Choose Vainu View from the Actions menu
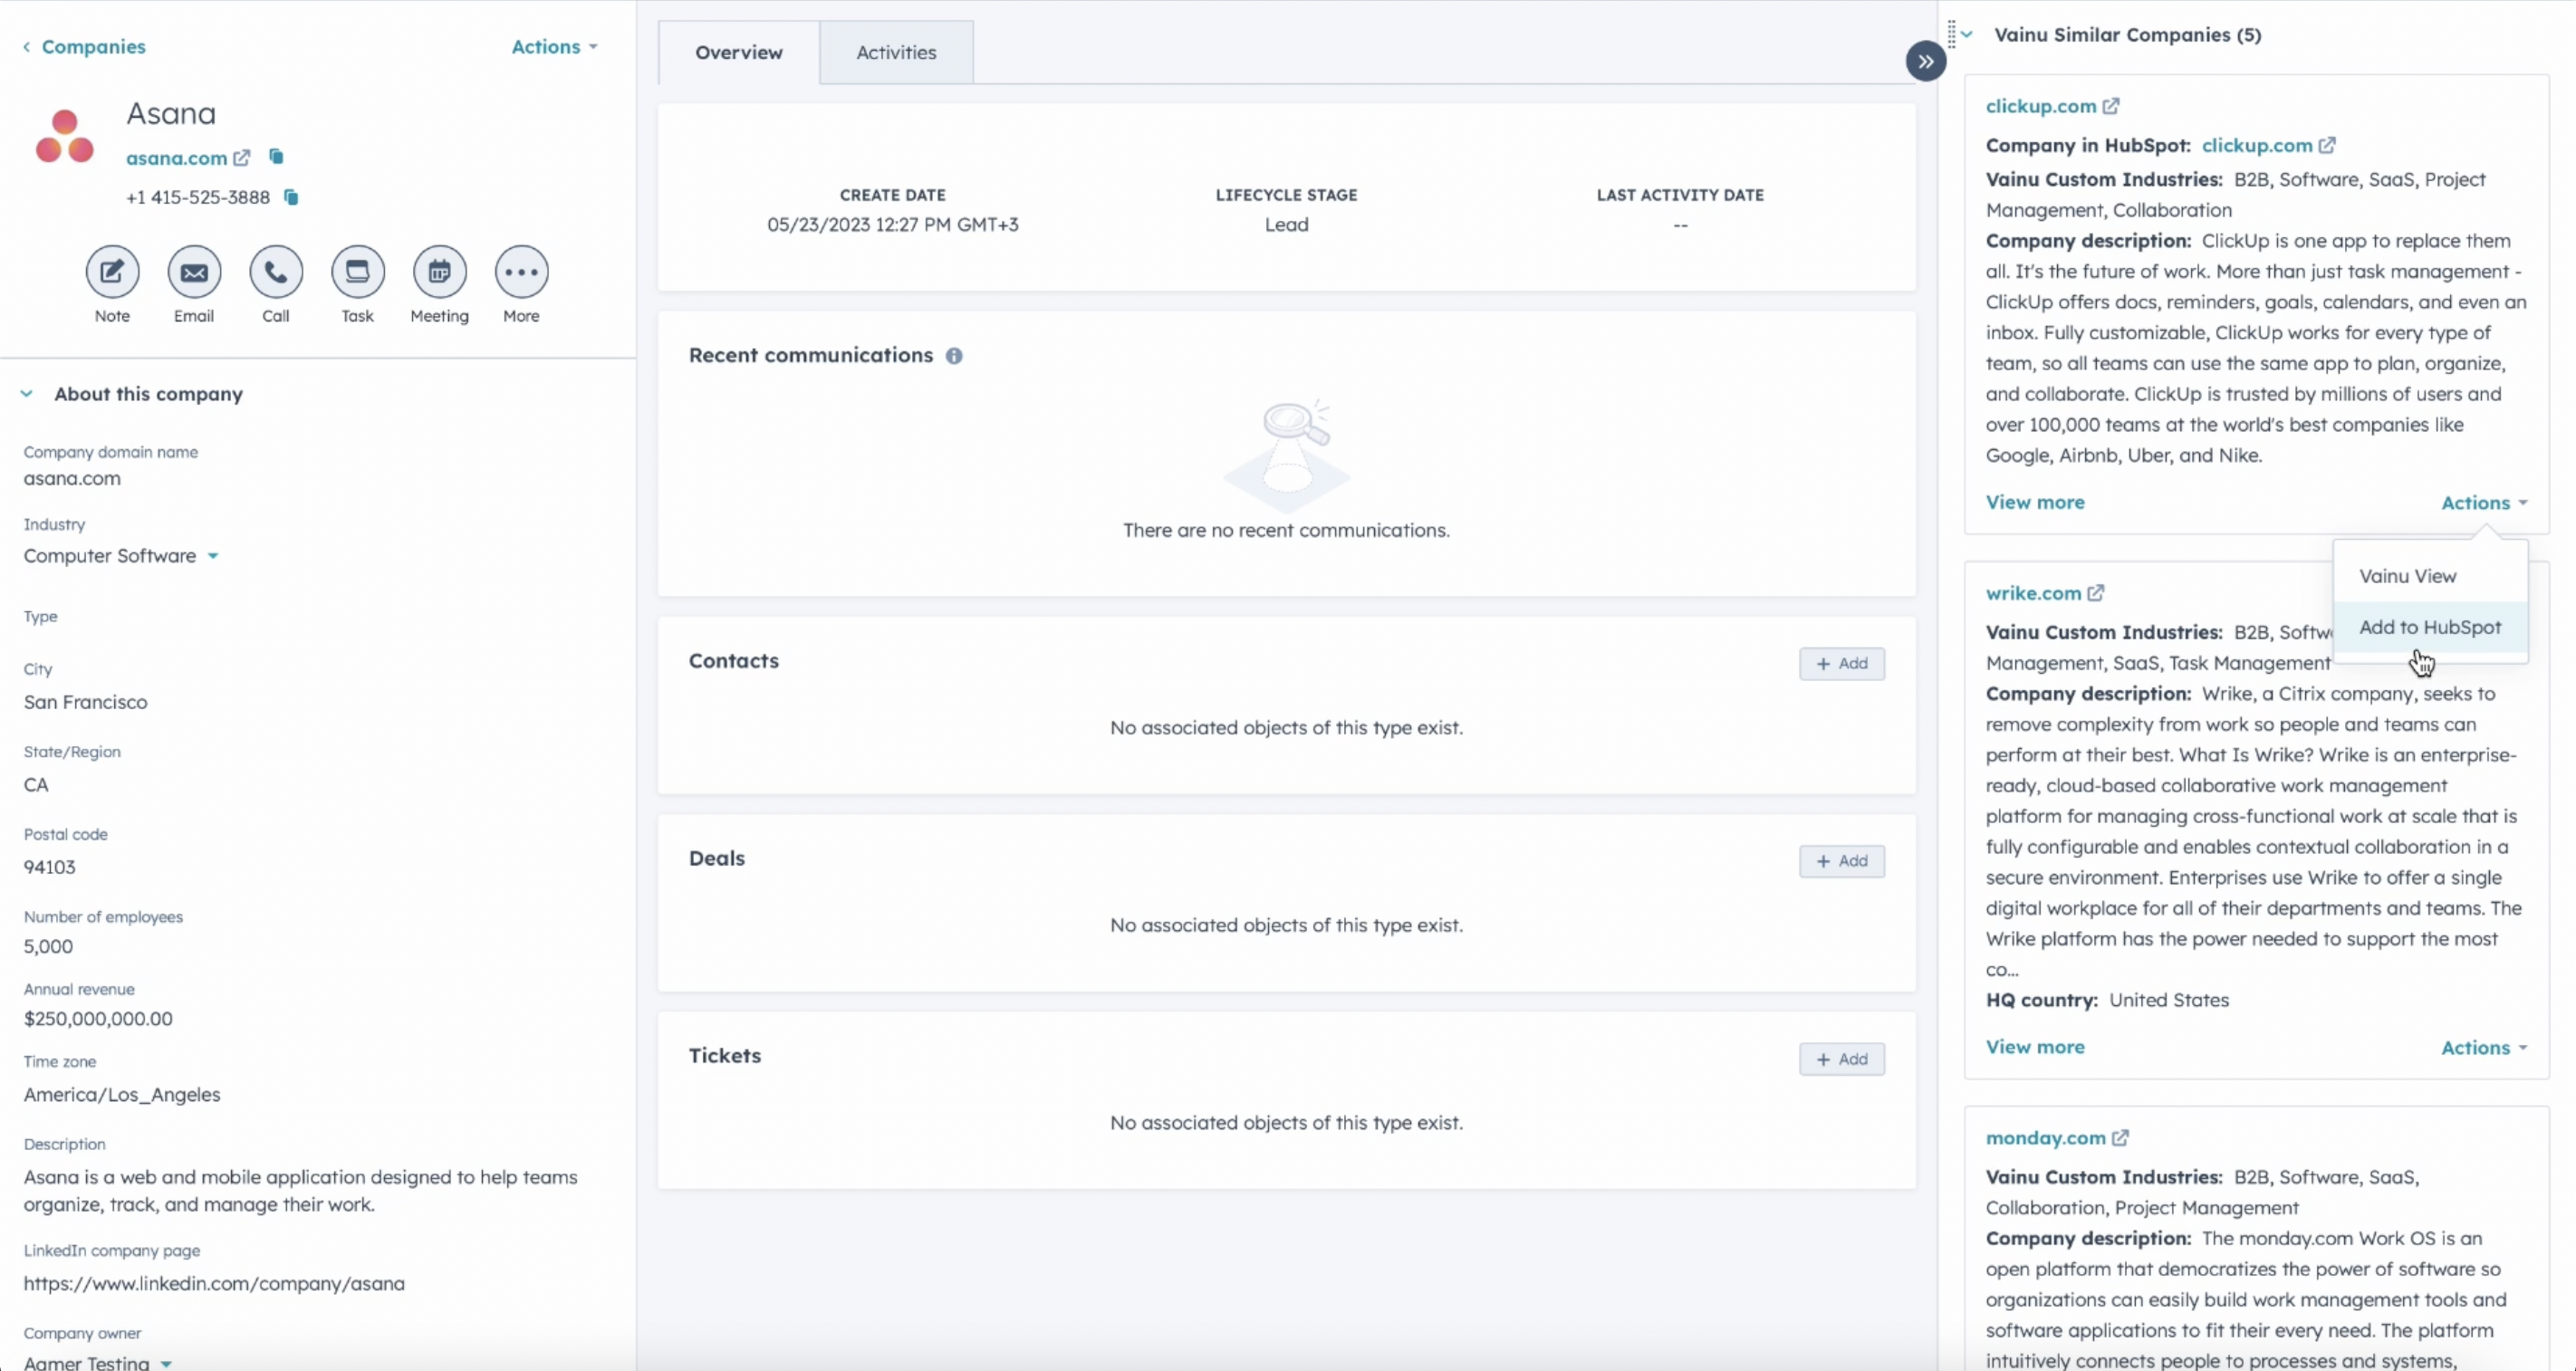Image resolution: width=2576 pixels, height=1371 pixels. tap(2407, 576)
